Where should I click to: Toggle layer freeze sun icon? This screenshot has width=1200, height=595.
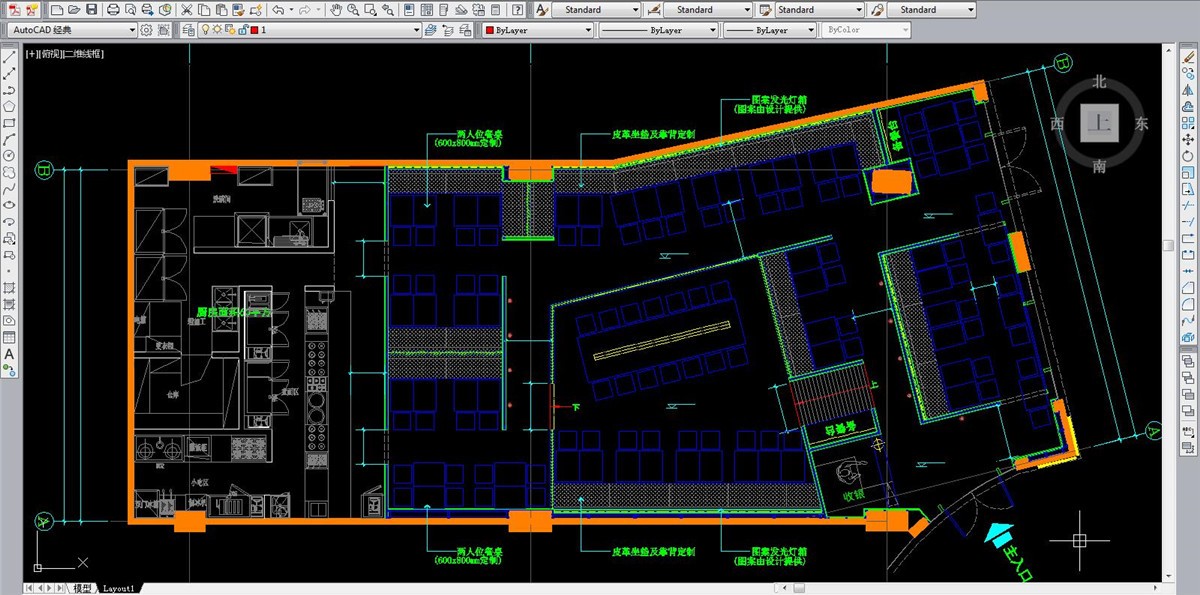(218, 30)
